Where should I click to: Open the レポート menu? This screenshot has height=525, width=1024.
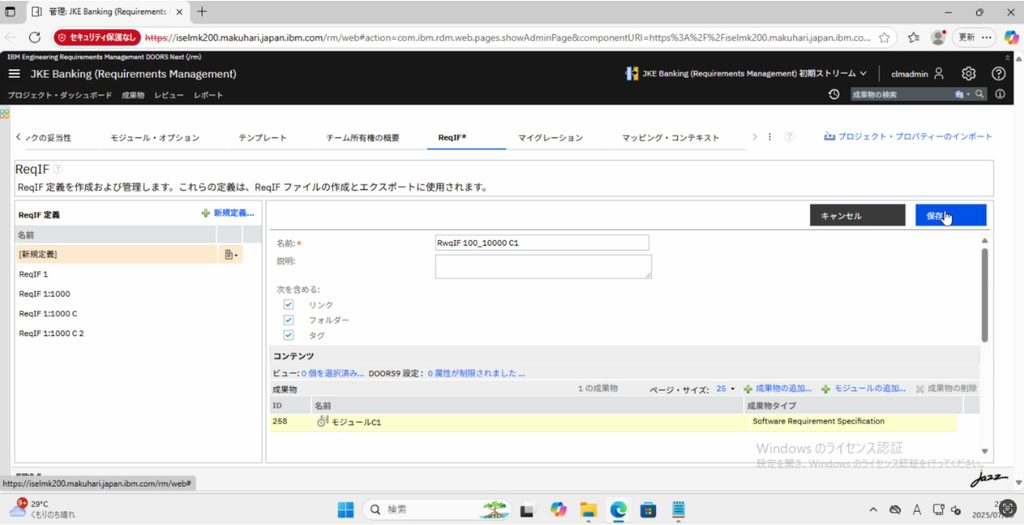point(208,95)
